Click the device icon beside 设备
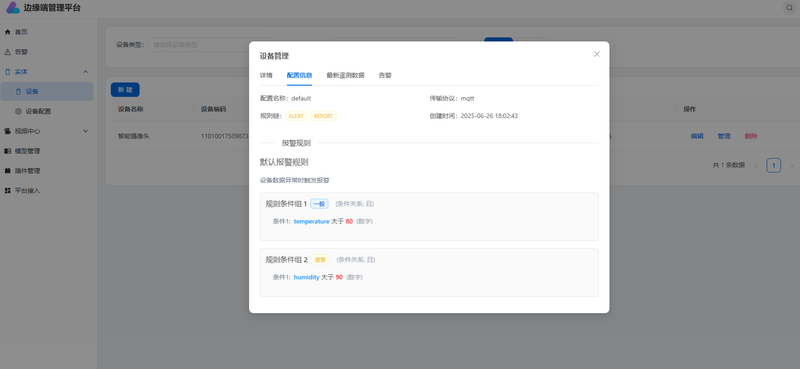The image size is (800, 369). 18,92
